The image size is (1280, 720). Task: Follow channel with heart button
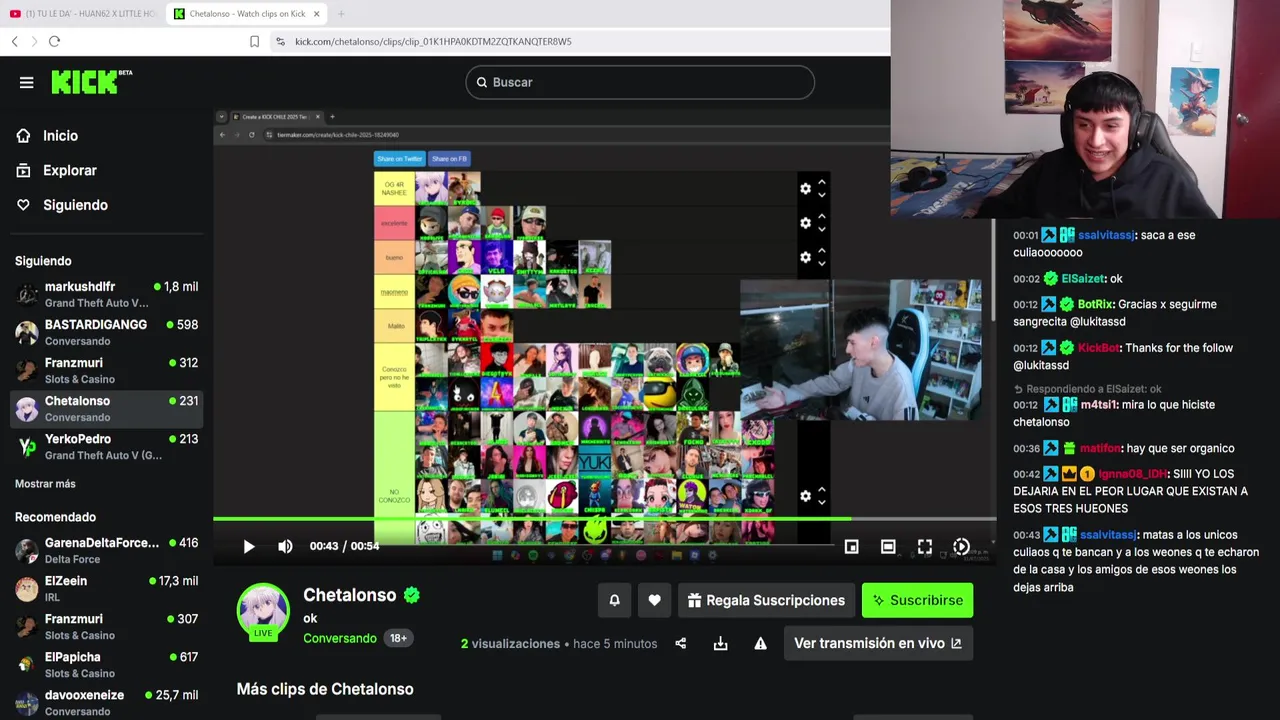point(654,600)
